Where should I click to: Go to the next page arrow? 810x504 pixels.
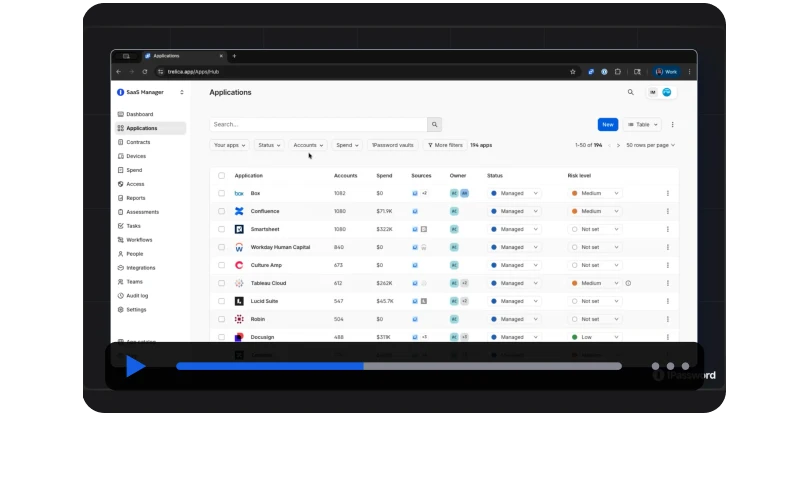point(618,145)
